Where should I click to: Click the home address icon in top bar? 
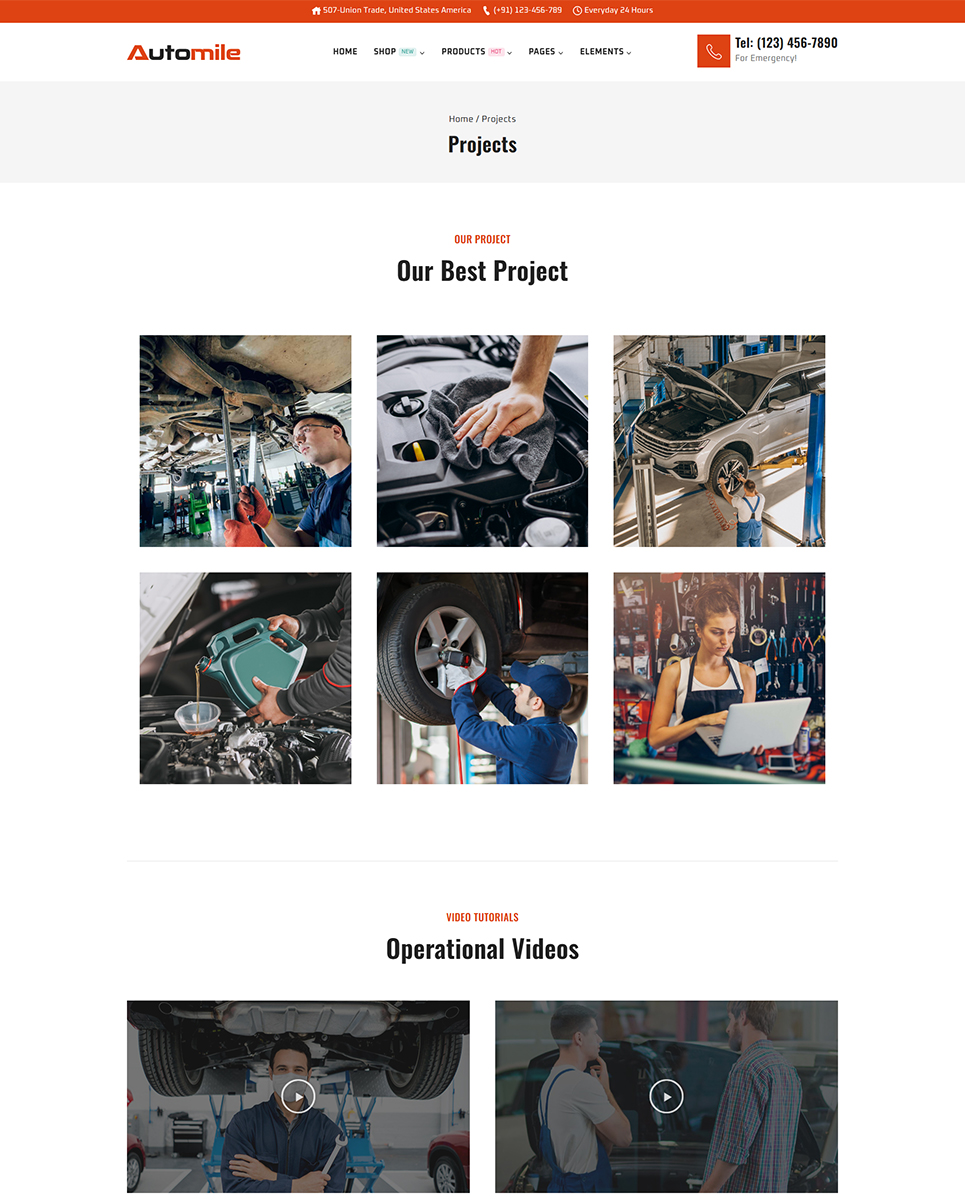pyautogui.click(x=316, y=11)
